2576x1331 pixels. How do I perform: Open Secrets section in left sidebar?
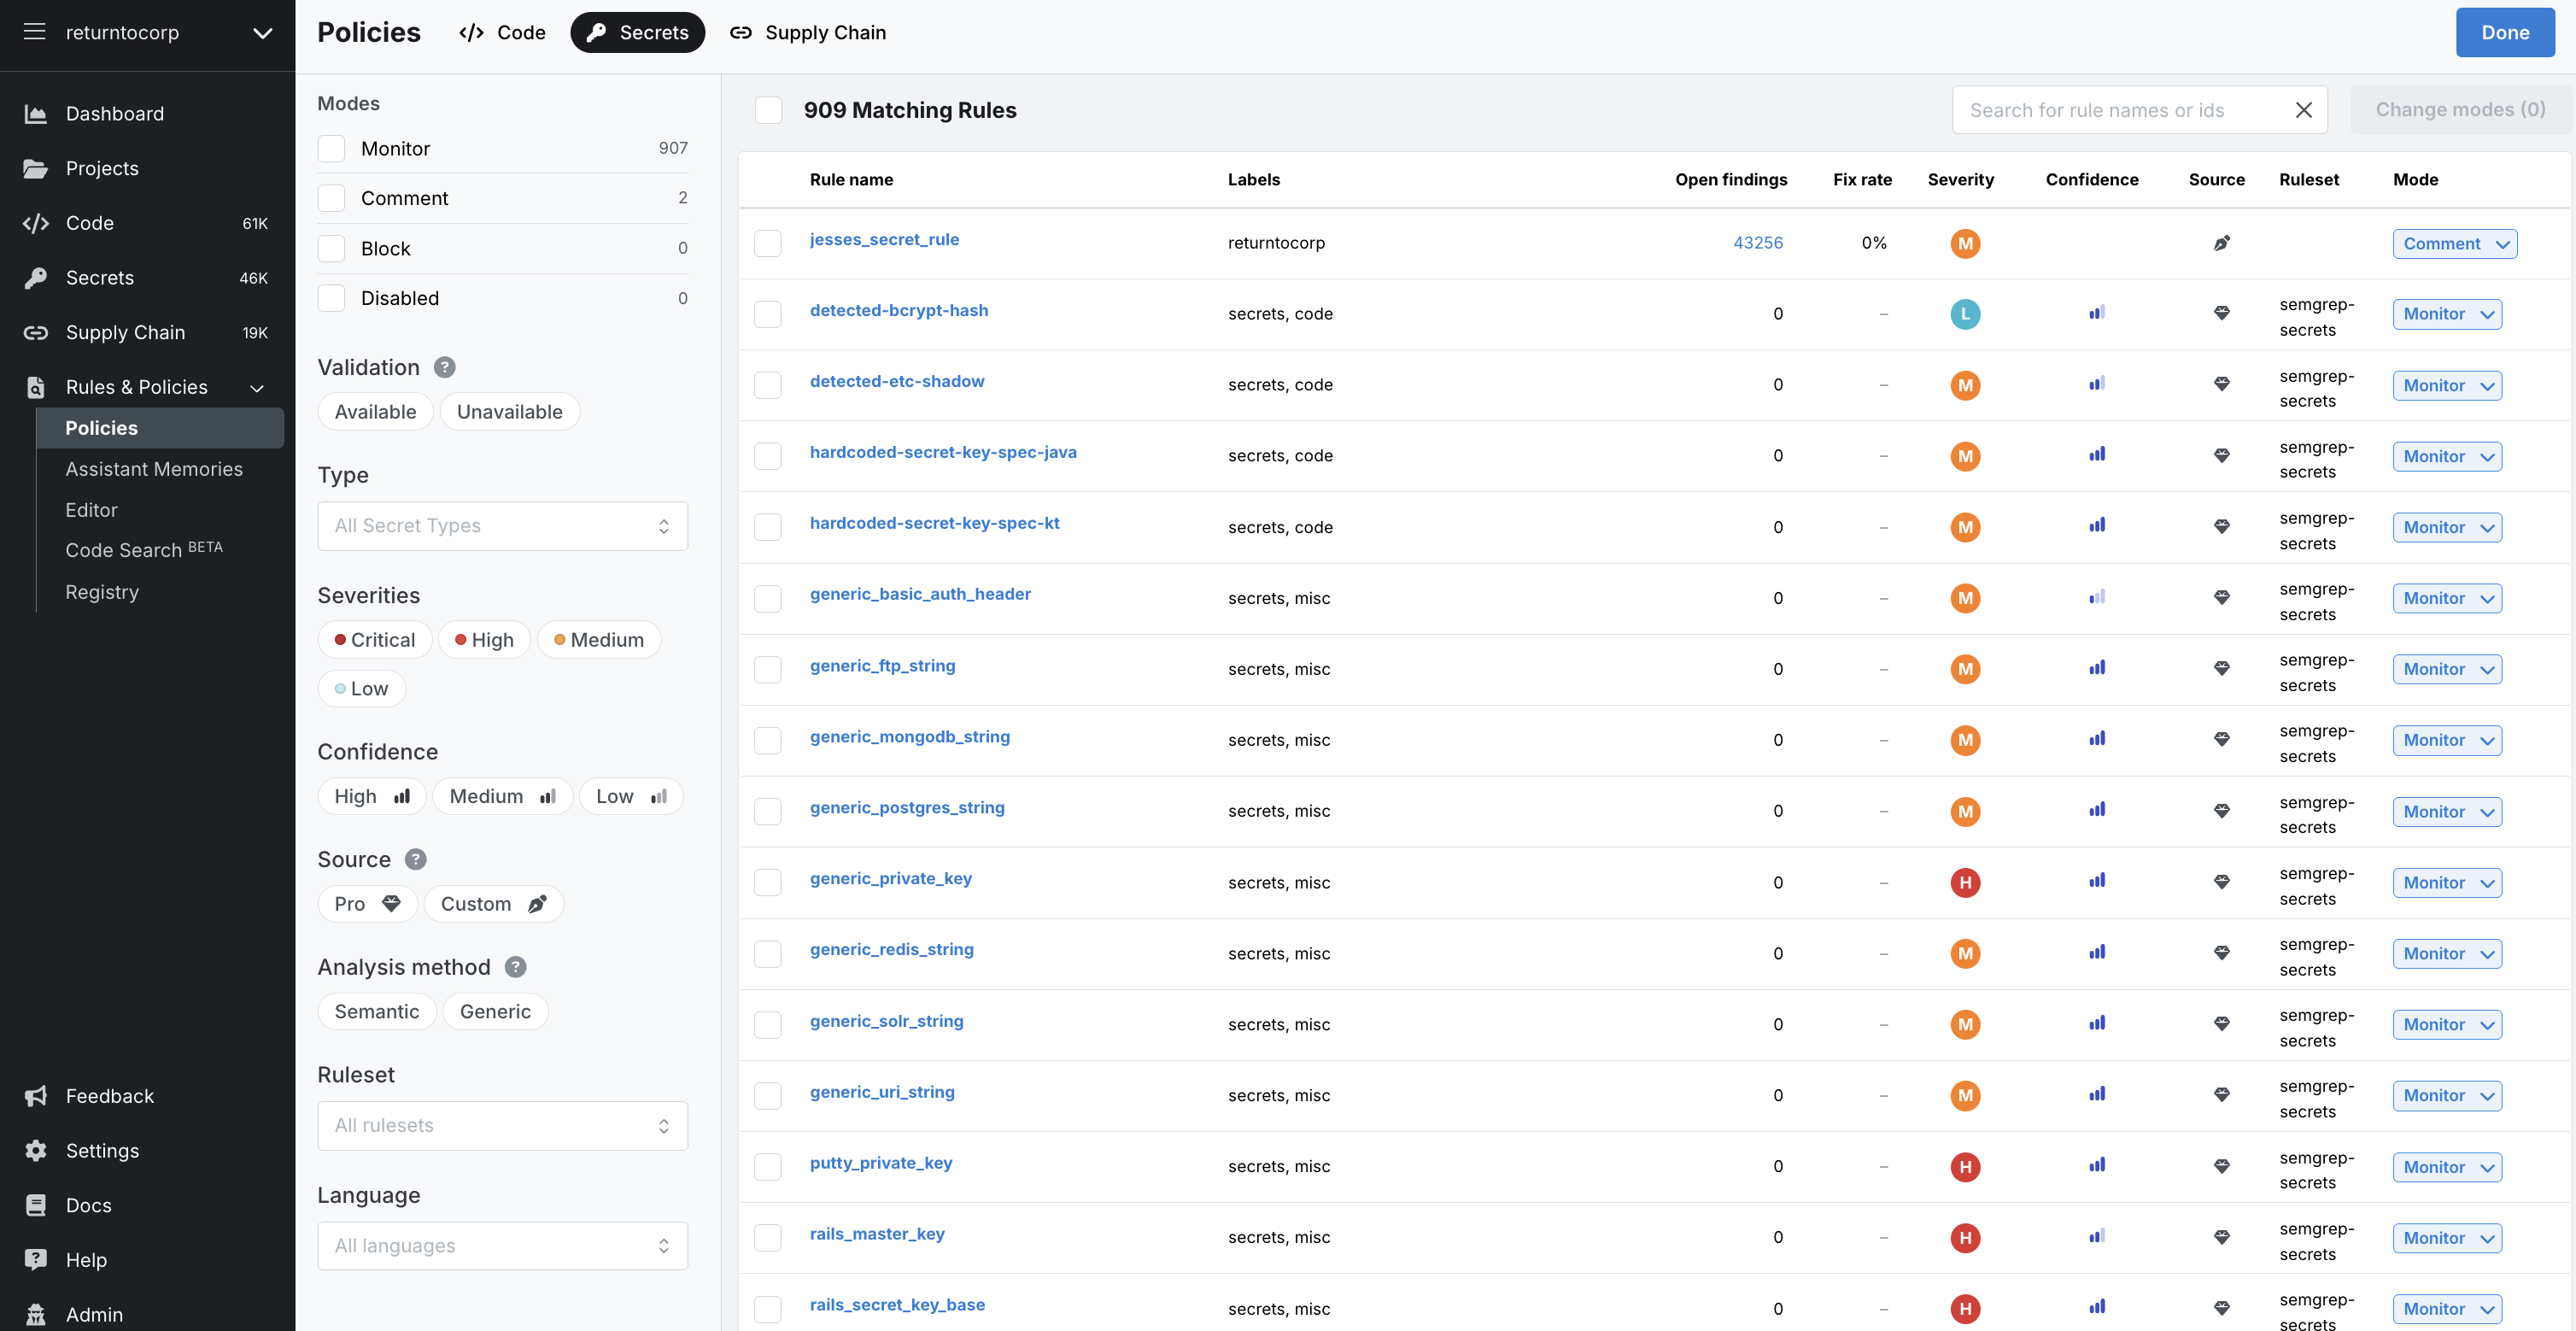(99, 277)
